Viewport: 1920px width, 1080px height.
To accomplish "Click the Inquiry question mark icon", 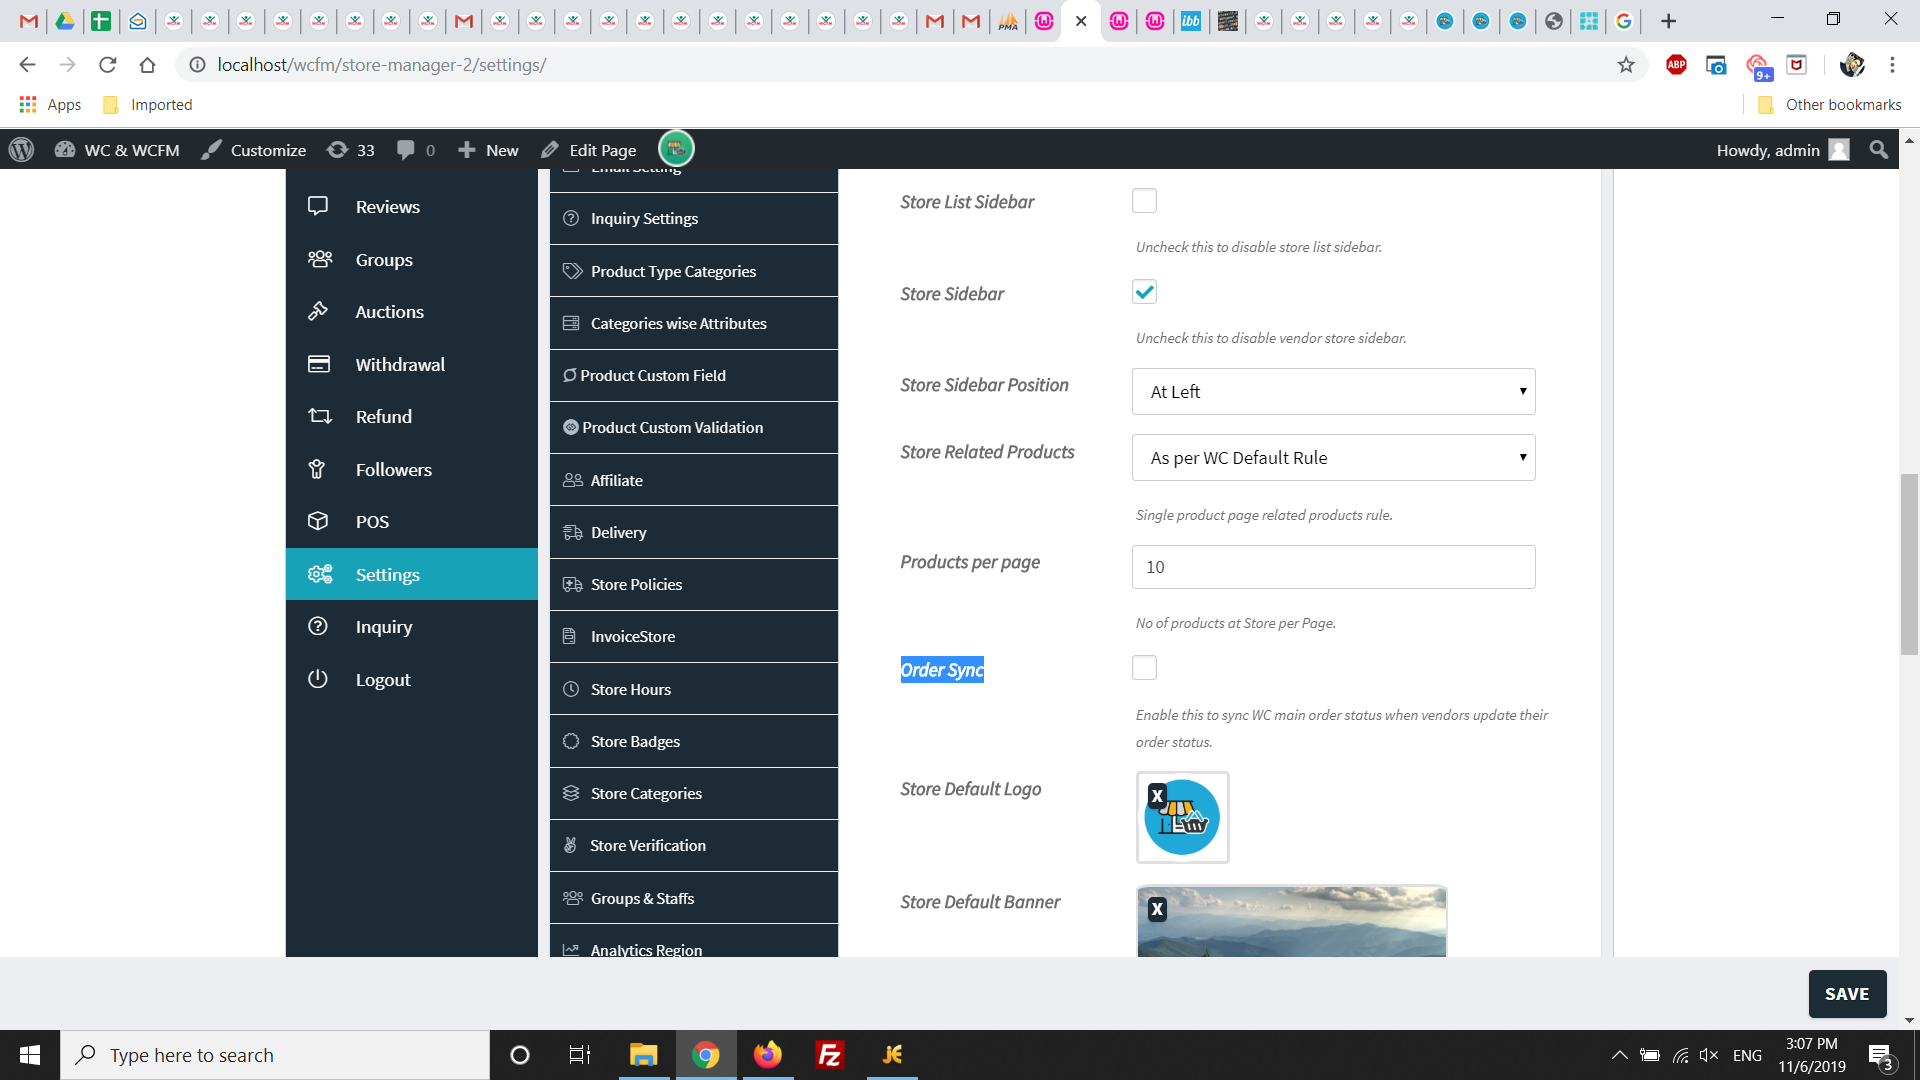I will pos(318,626).
